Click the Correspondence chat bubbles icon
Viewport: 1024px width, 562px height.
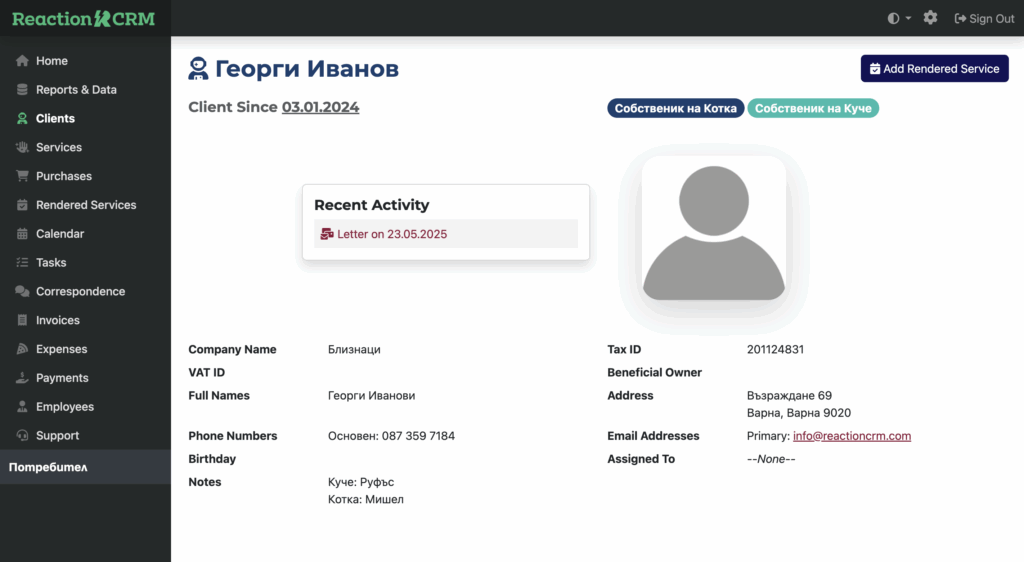[x=22, y=292]
